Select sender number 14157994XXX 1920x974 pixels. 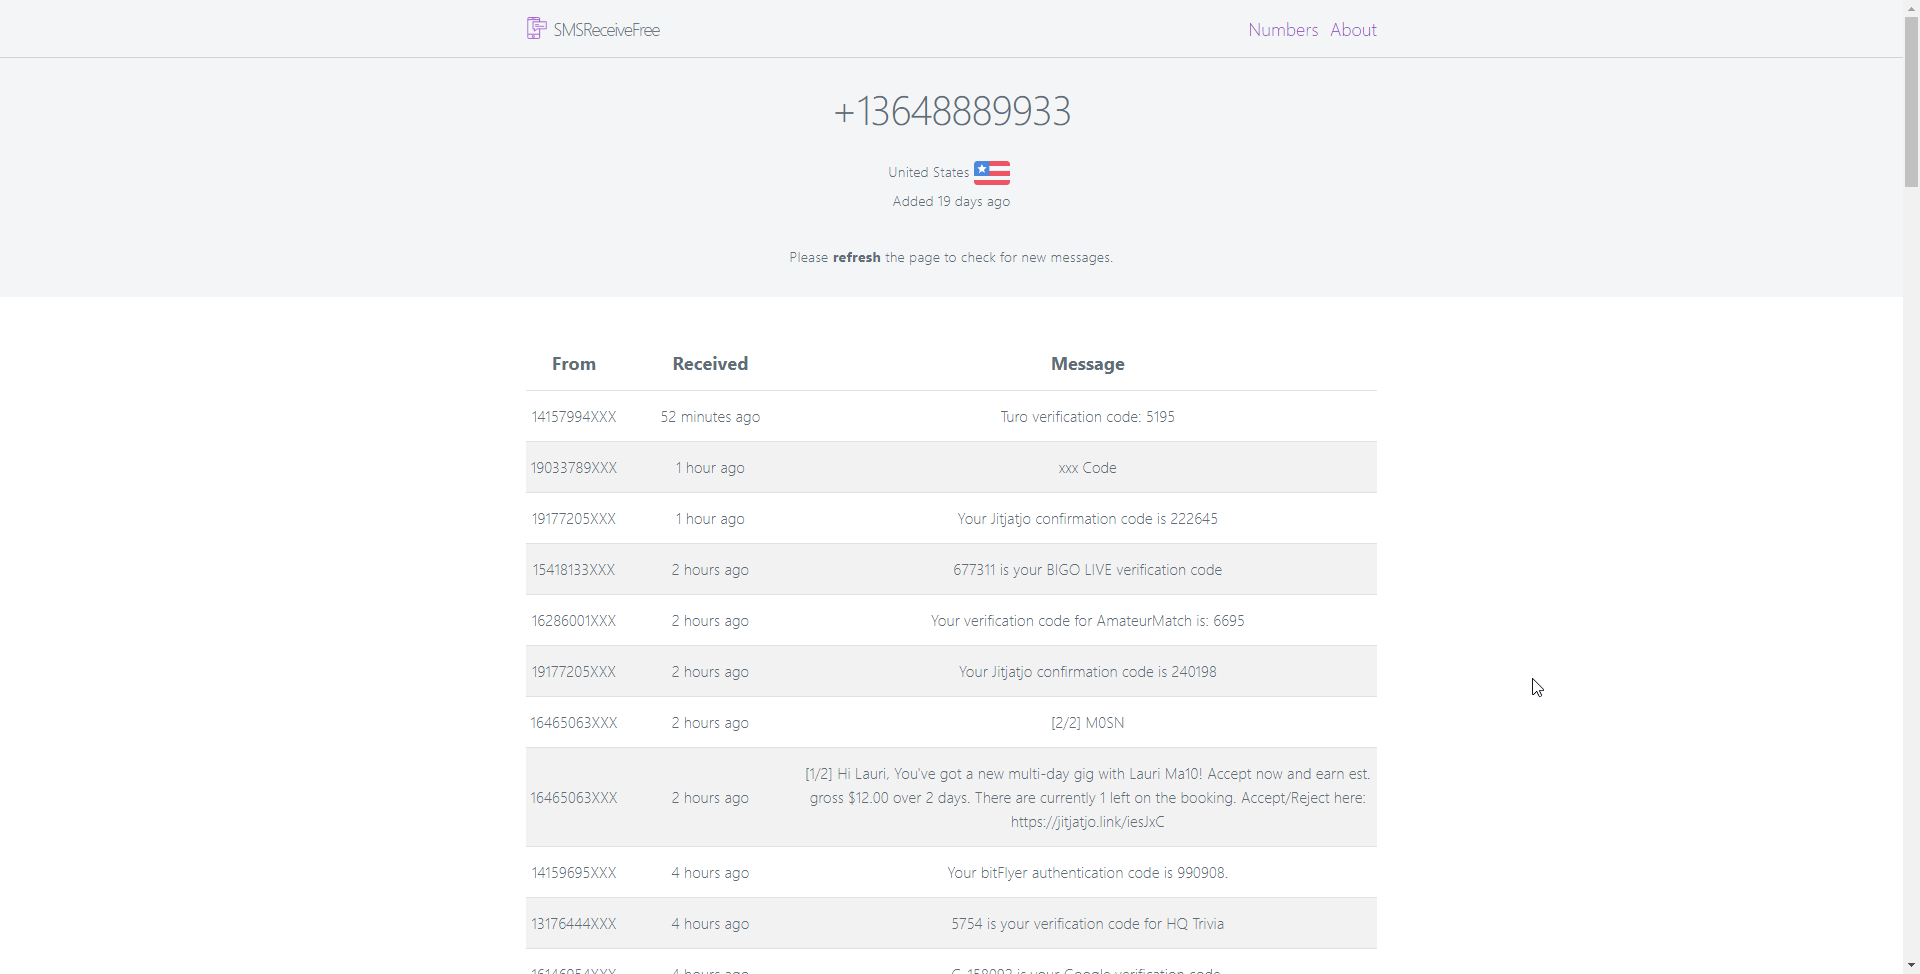click(573, 416)
